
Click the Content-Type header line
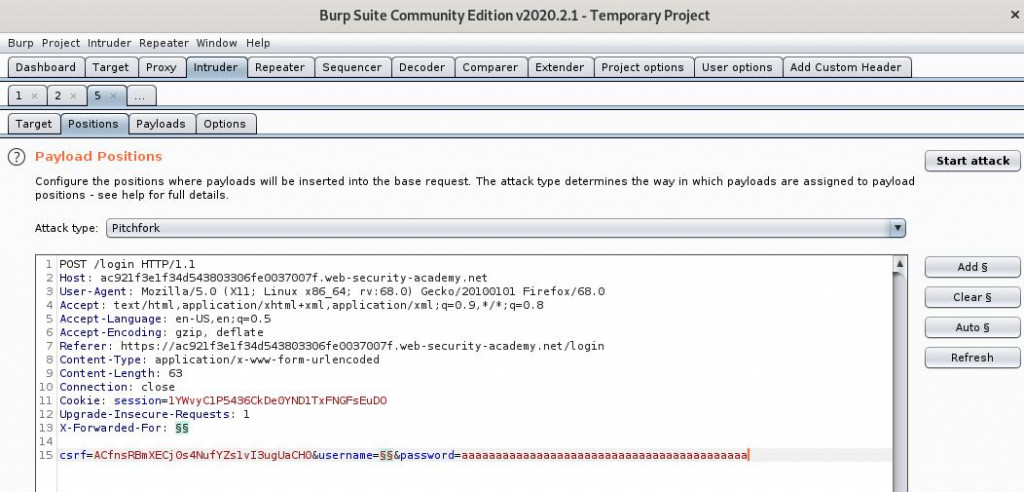pos(219,359)
